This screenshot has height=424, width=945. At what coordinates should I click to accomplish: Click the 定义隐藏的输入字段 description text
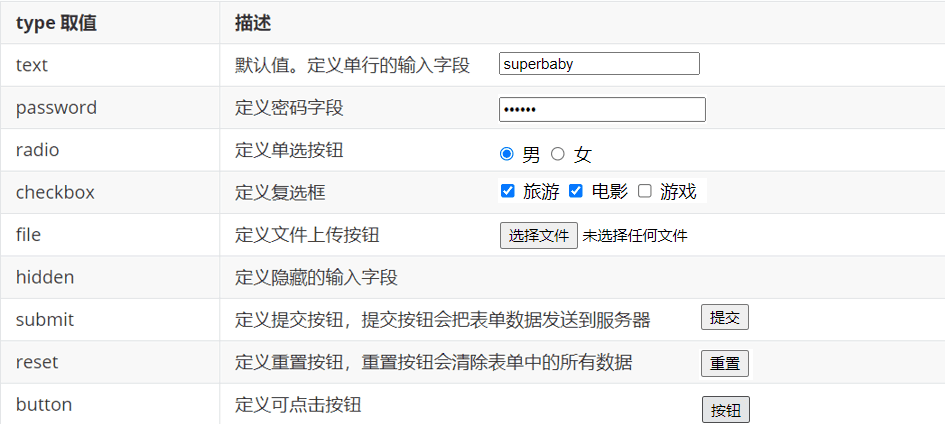pos(316,278)
